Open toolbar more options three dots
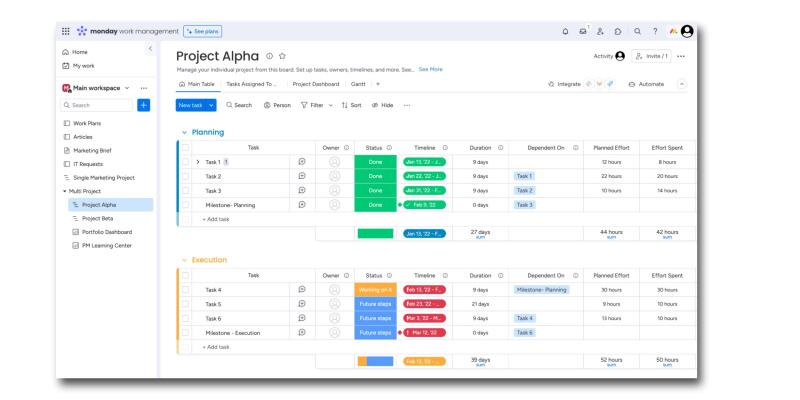Image resolution: width=800 pixels, height=400 pixels. click(407, 105)
